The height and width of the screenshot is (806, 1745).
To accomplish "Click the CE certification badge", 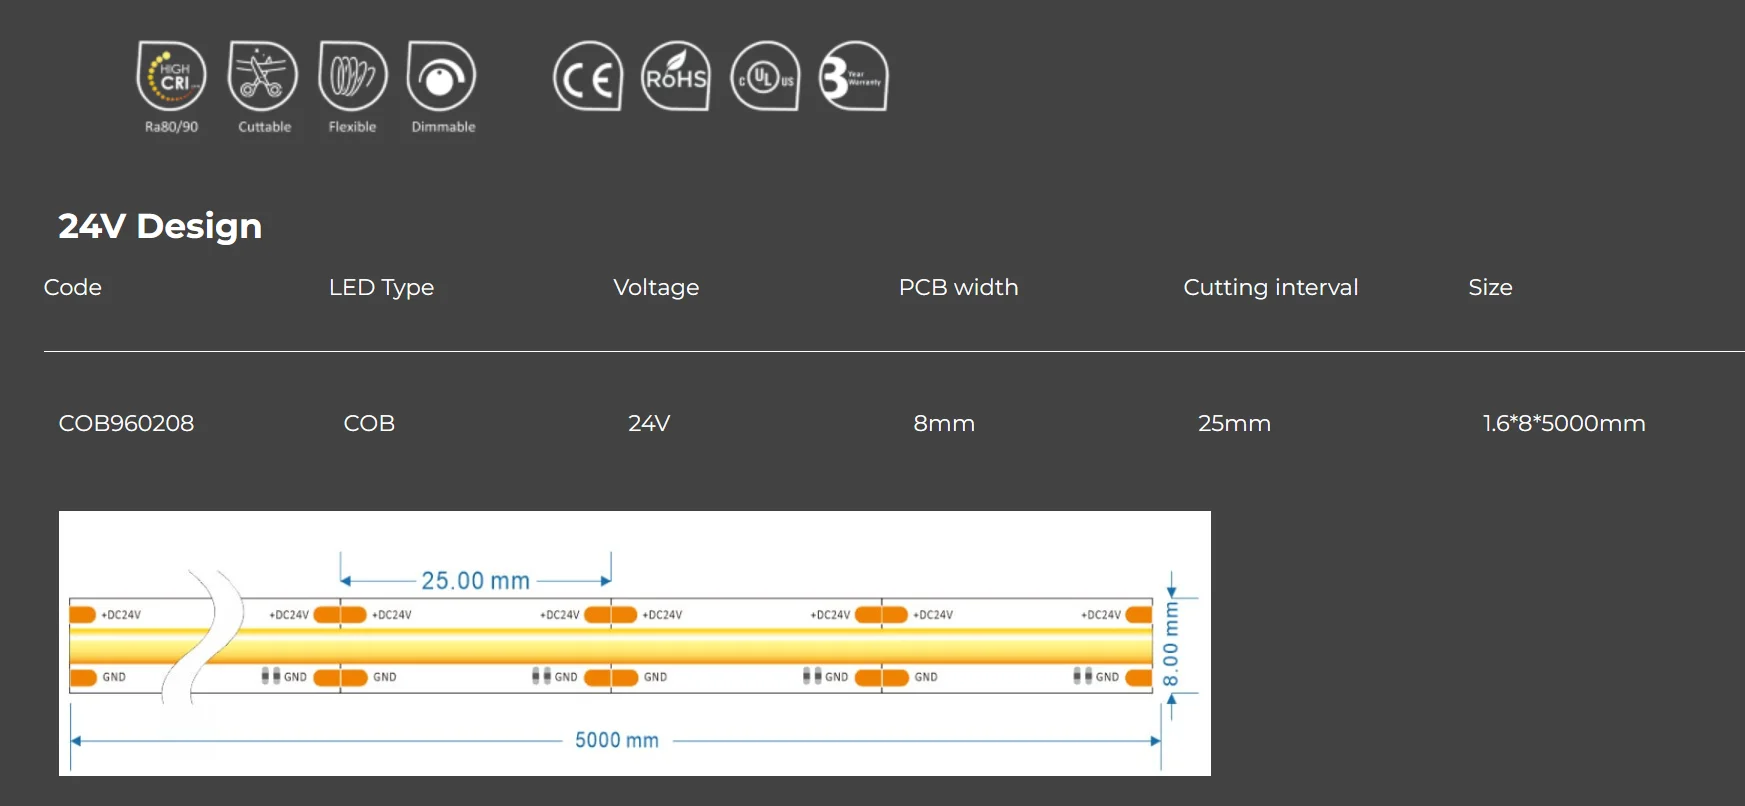I will (x=588, y=76).
